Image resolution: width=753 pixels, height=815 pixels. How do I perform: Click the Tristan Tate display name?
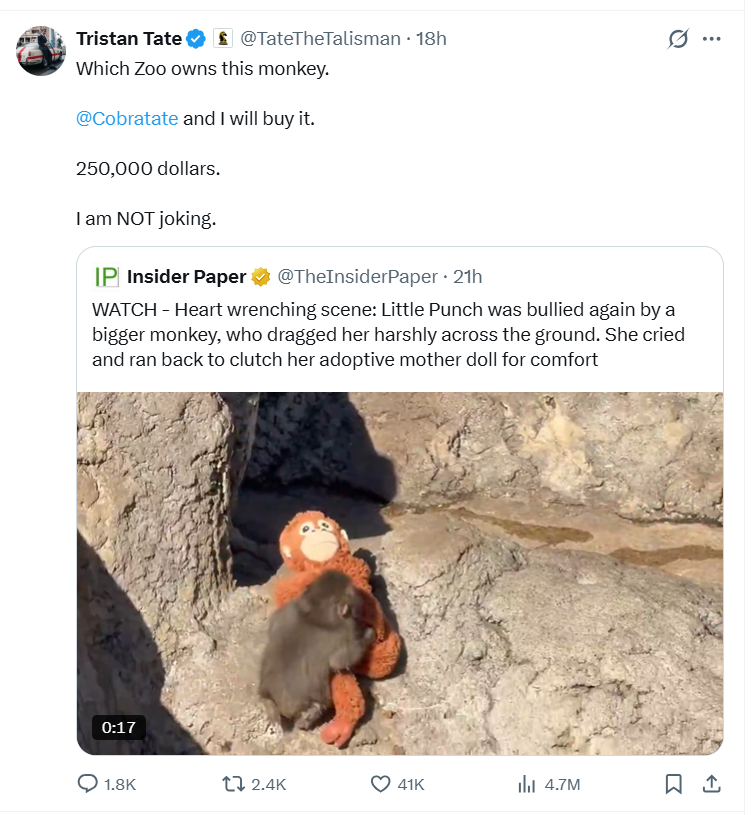[129, 39]
